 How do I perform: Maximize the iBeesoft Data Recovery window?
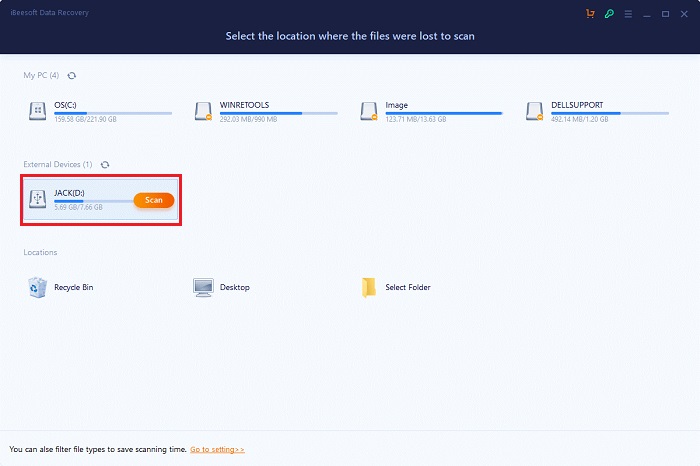click(666, 14)
